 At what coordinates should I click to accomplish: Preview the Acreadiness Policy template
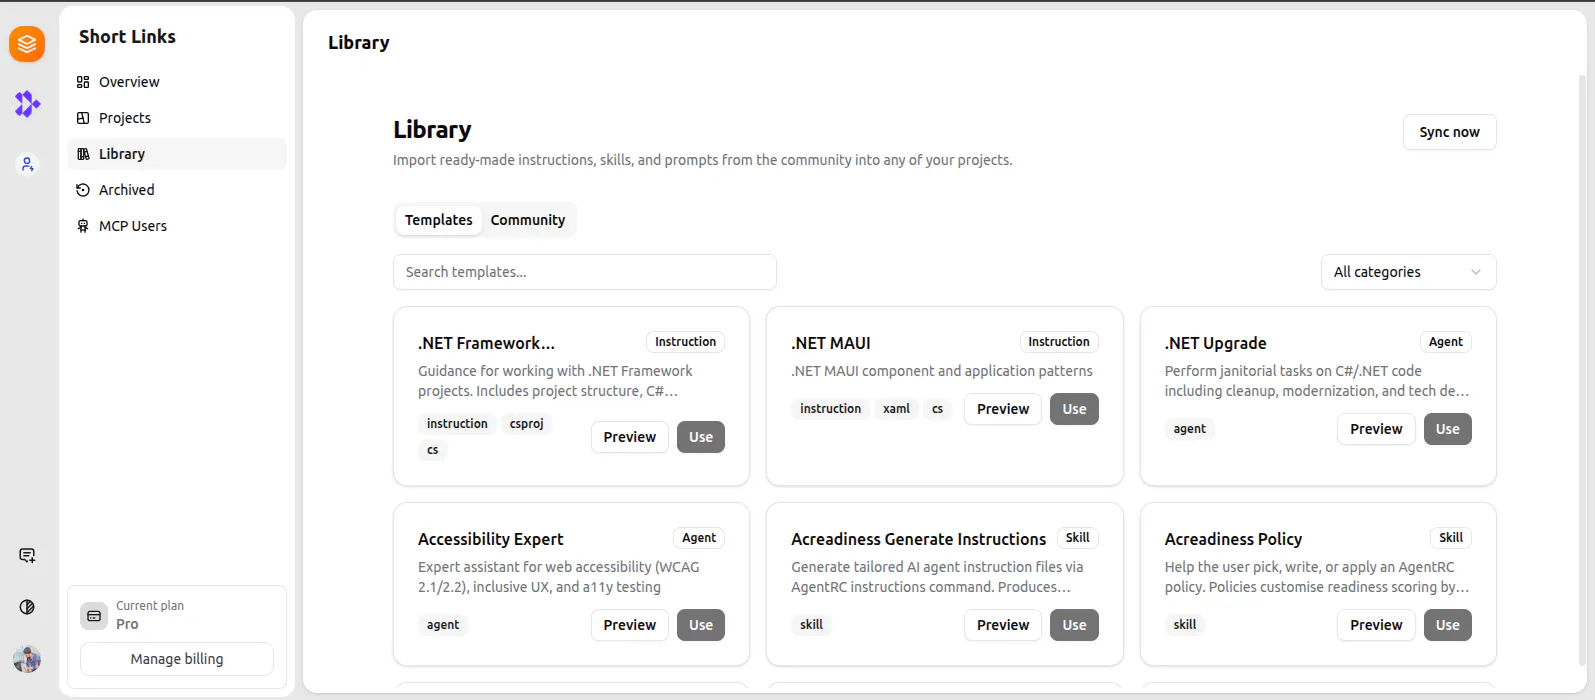coord(1376,625)
